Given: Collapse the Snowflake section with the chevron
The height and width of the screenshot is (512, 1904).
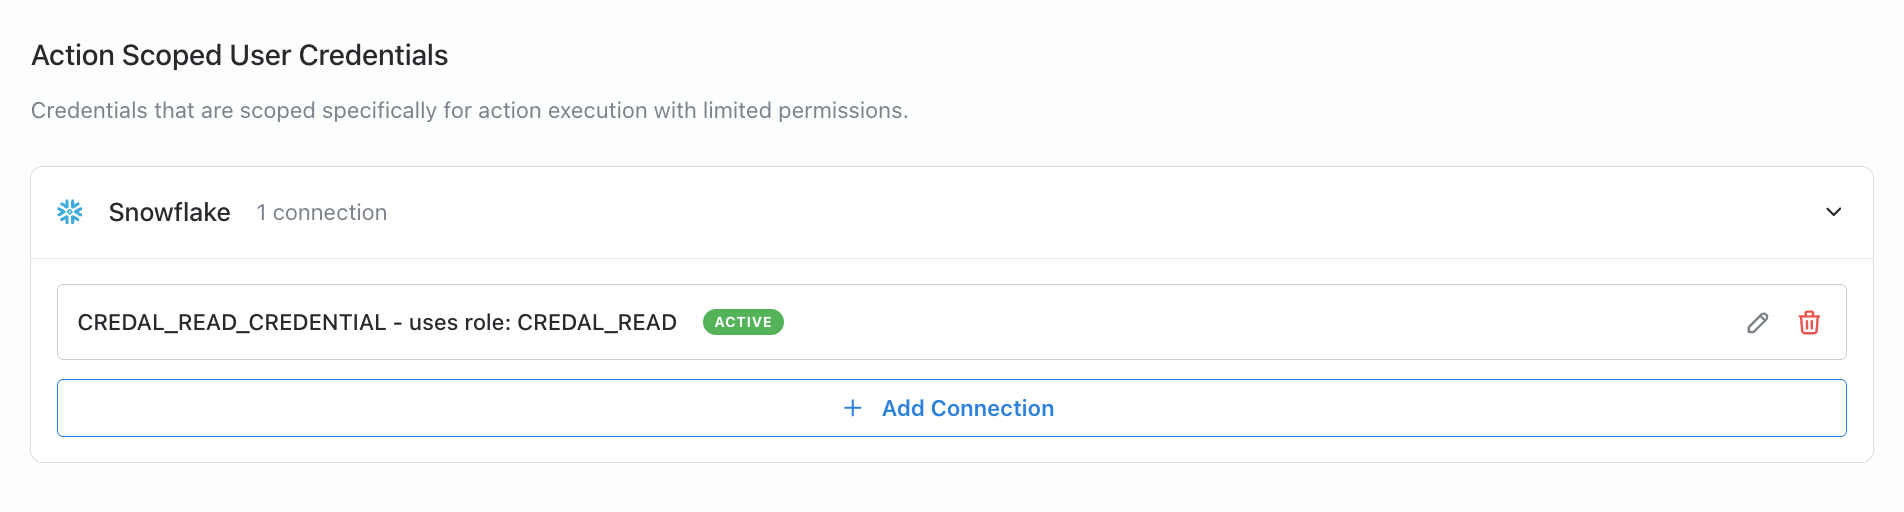Looking at the screenshot, I should [1834, 212].
